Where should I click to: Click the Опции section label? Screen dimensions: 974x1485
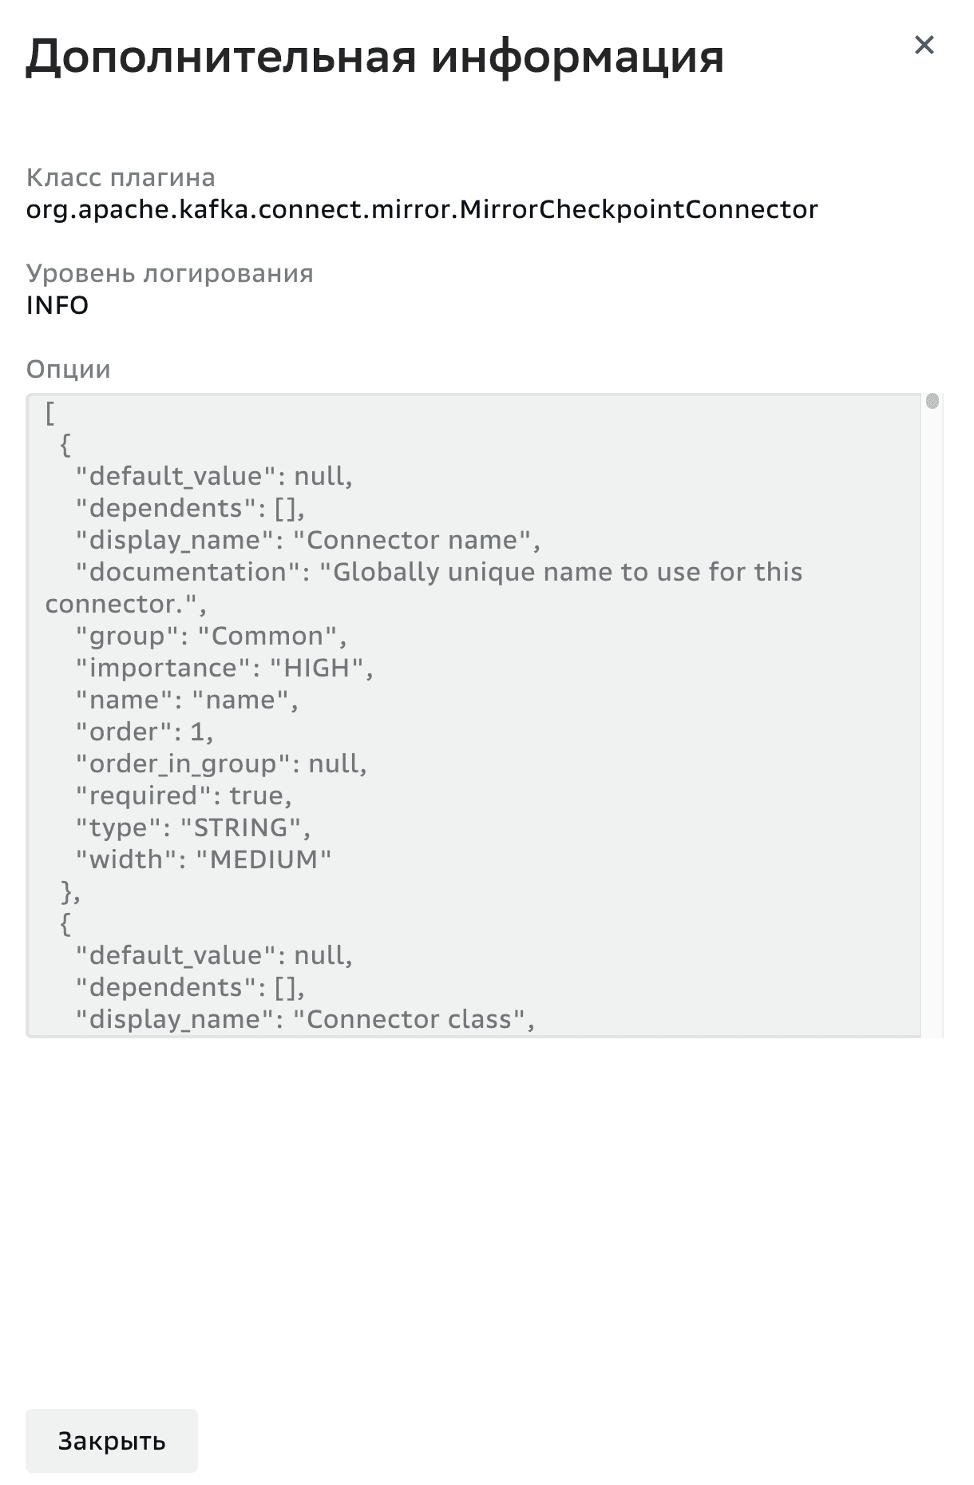coord(68,369)
